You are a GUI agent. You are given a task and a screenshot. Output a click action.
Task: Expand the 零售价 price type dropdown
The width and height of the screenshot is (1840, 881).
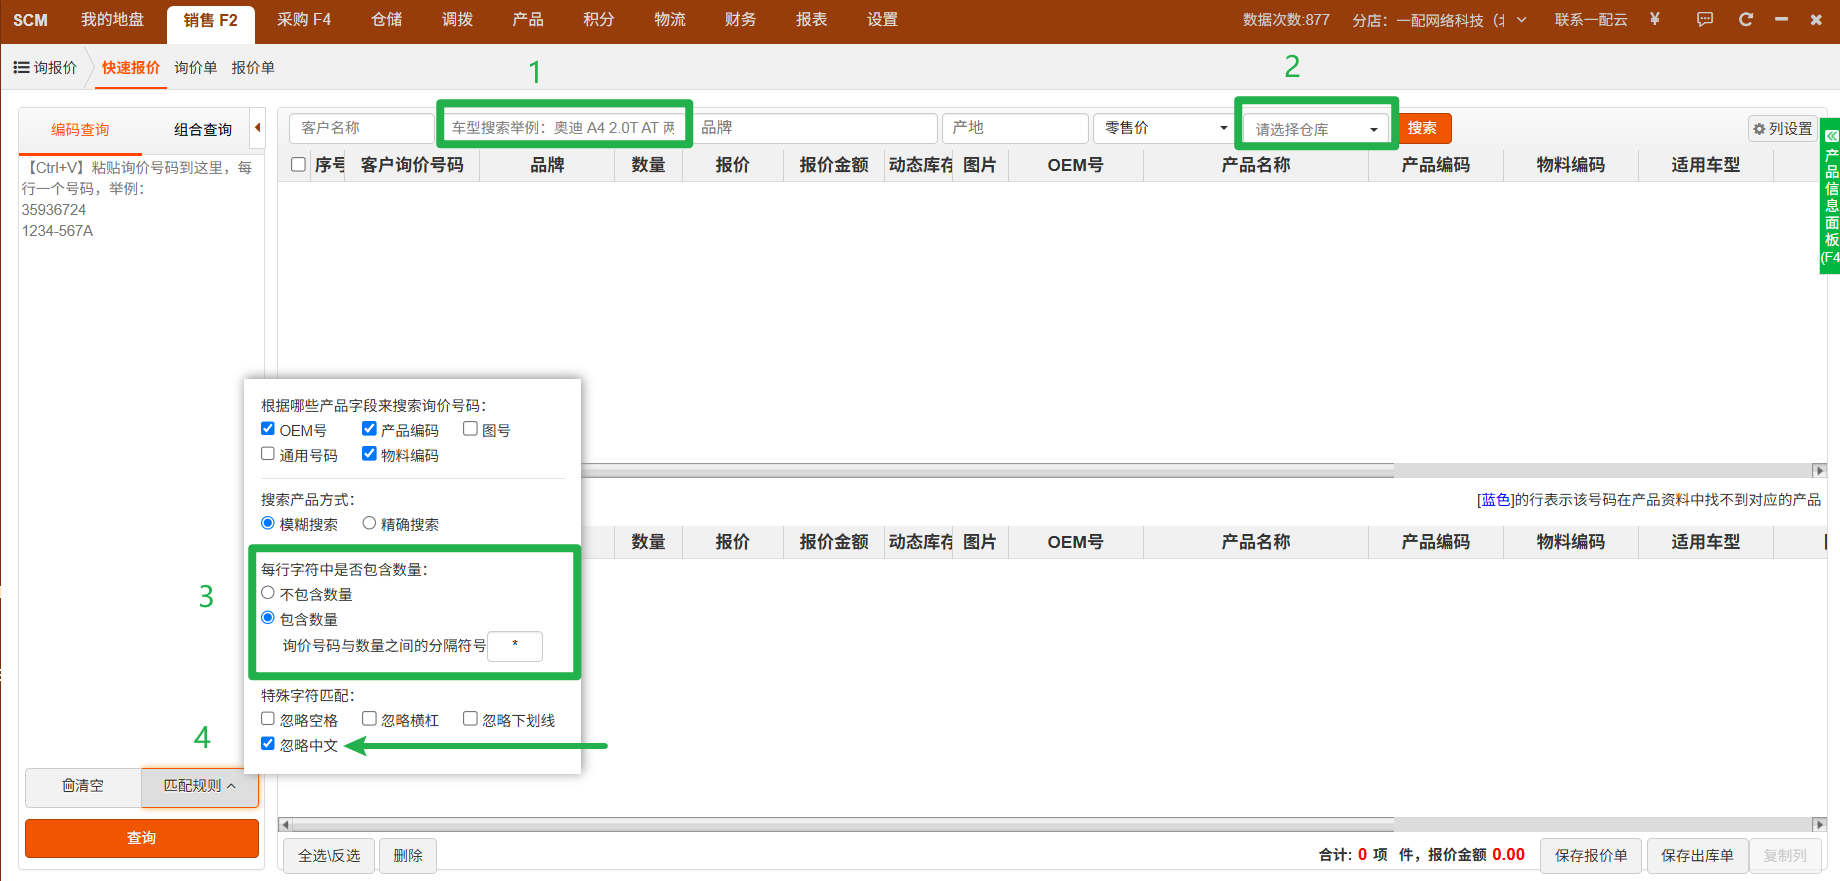[x=1165, y=128]
